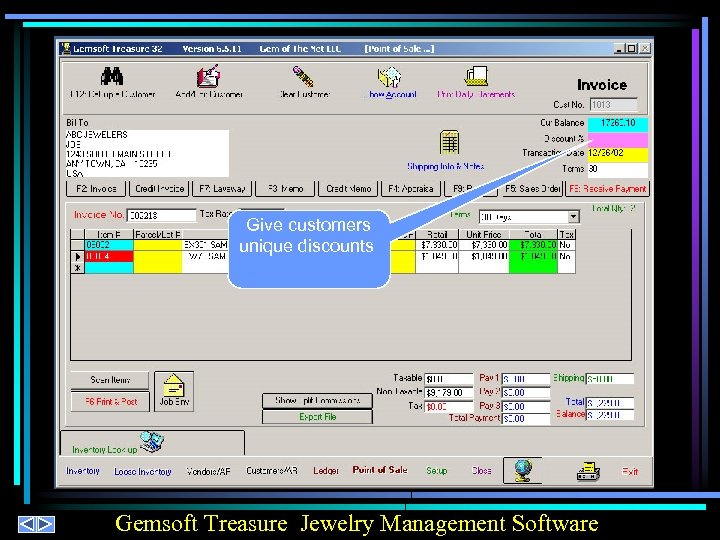Click the Taxable amount field
The height and width of the screenshot is (540, 720).
pyautogui.click(x=449, y=379)
